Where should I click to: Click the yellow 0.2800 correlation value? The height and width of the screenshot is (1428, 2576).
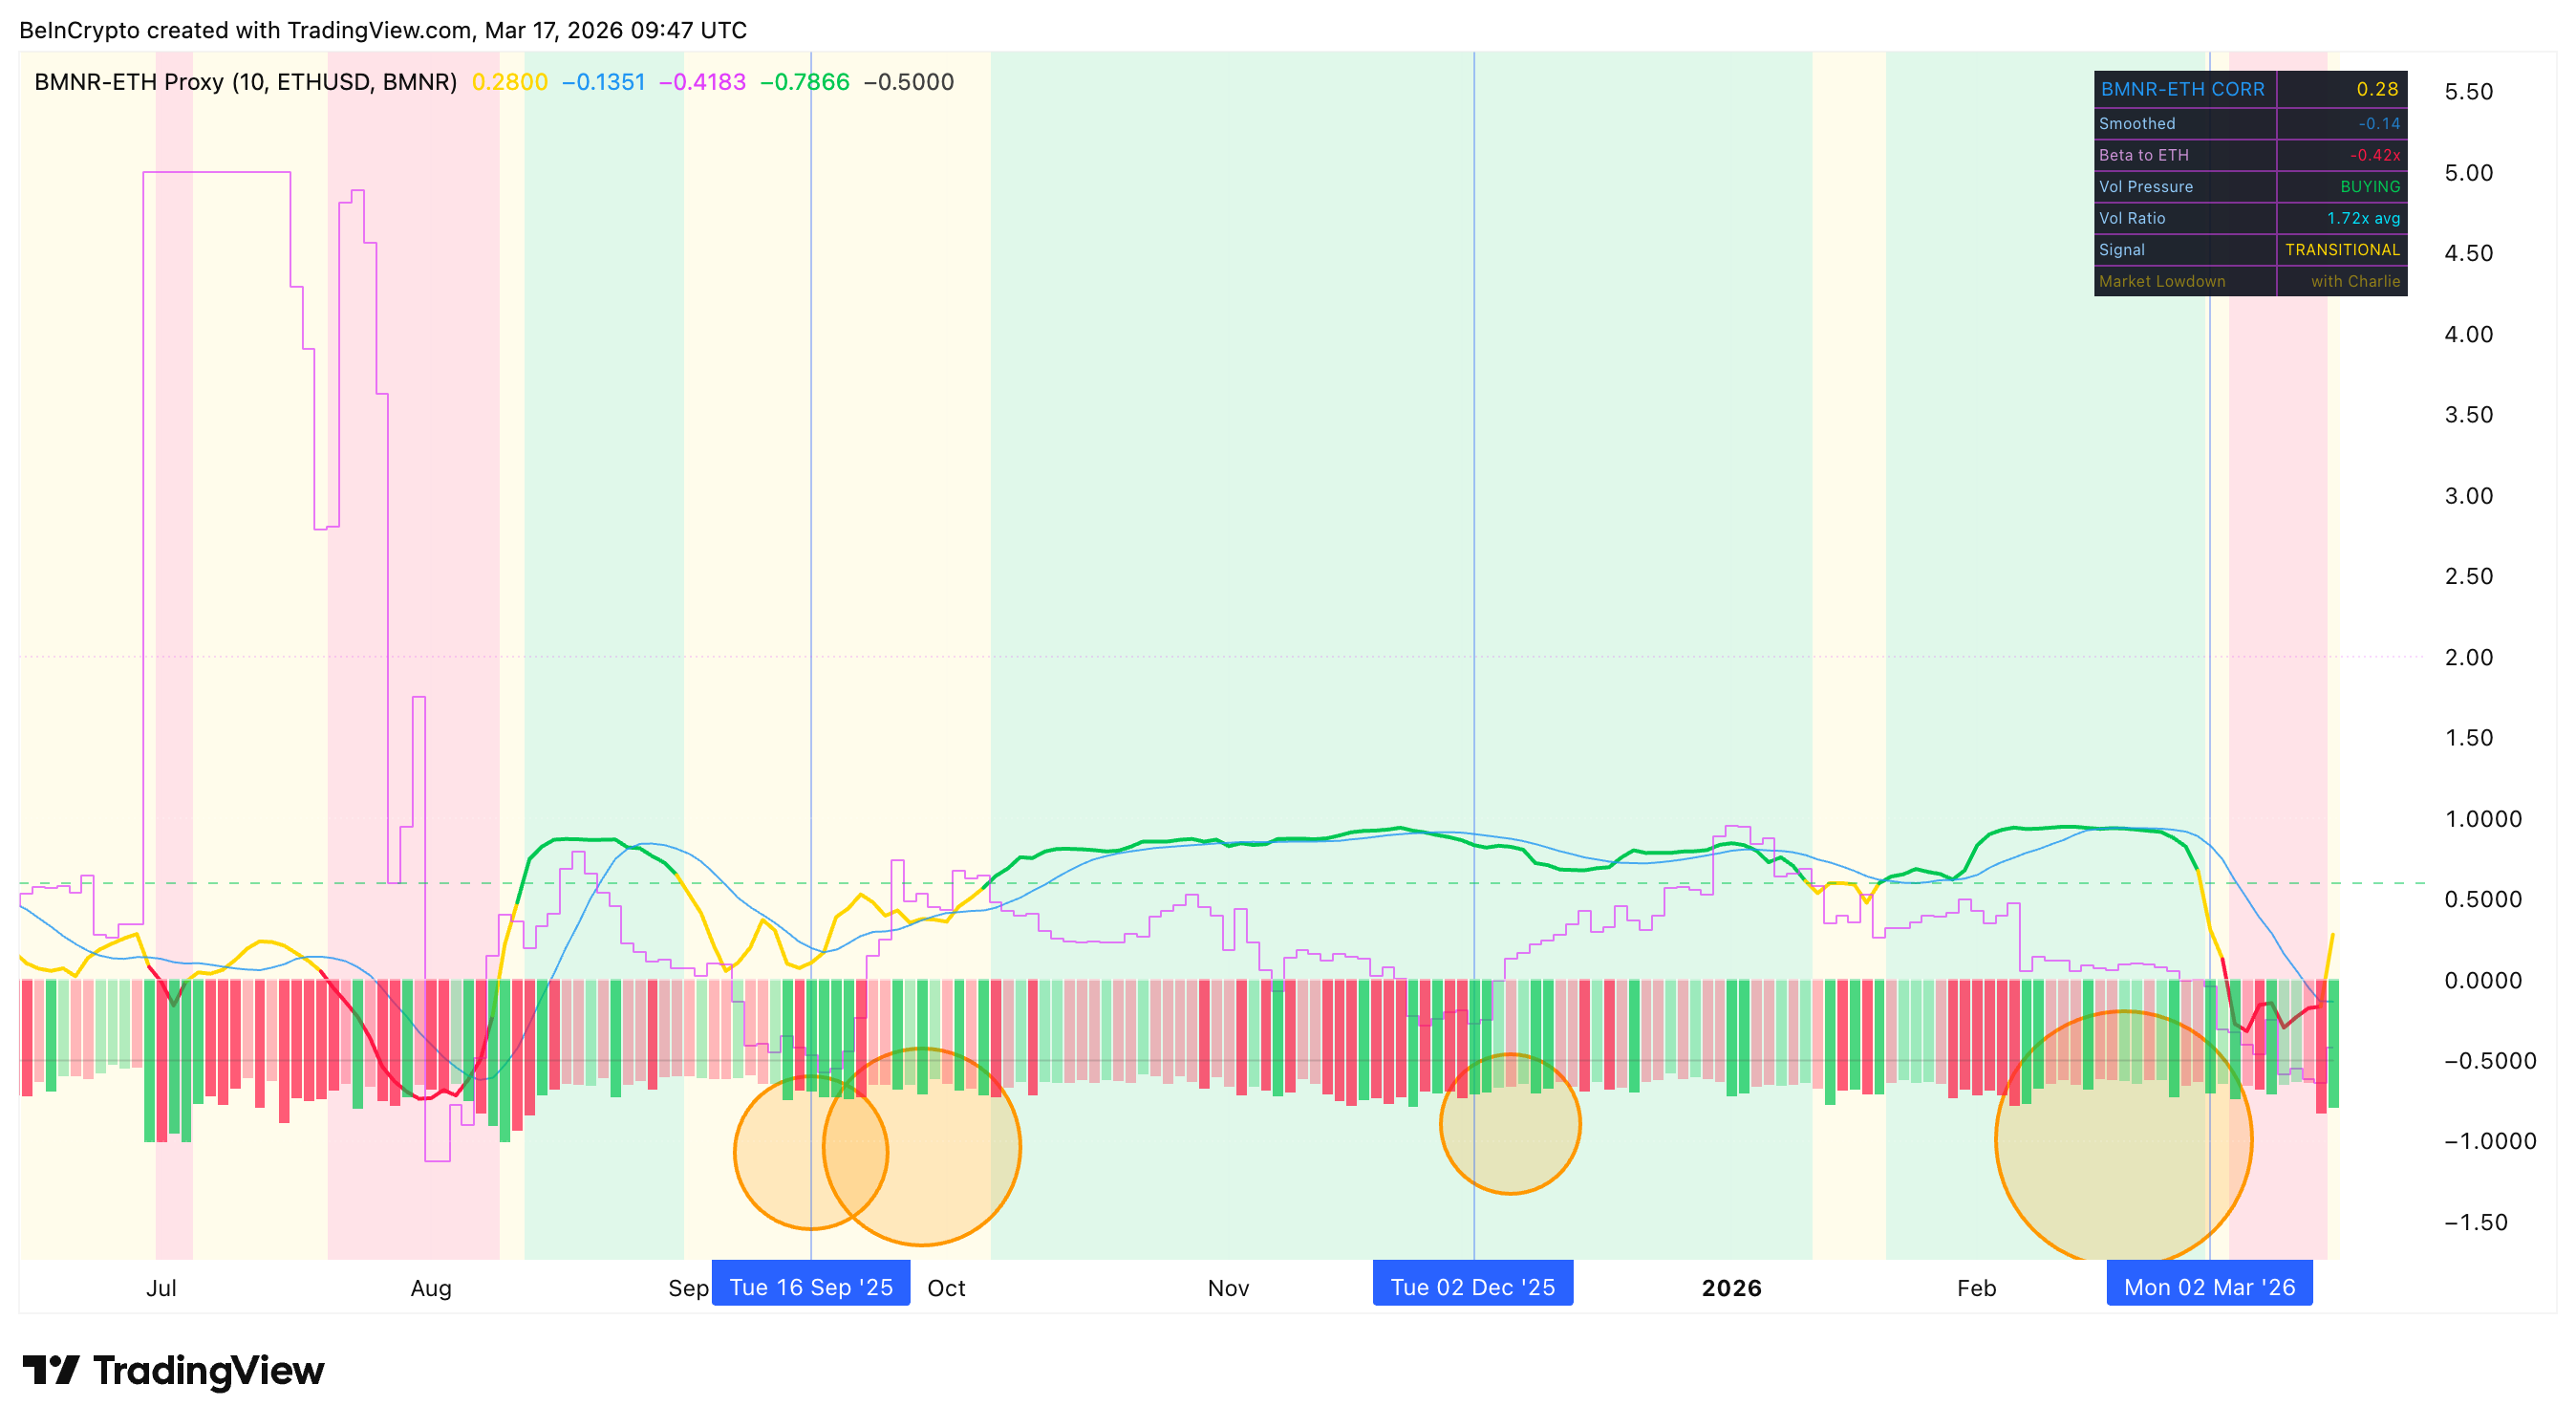[510, 84]
